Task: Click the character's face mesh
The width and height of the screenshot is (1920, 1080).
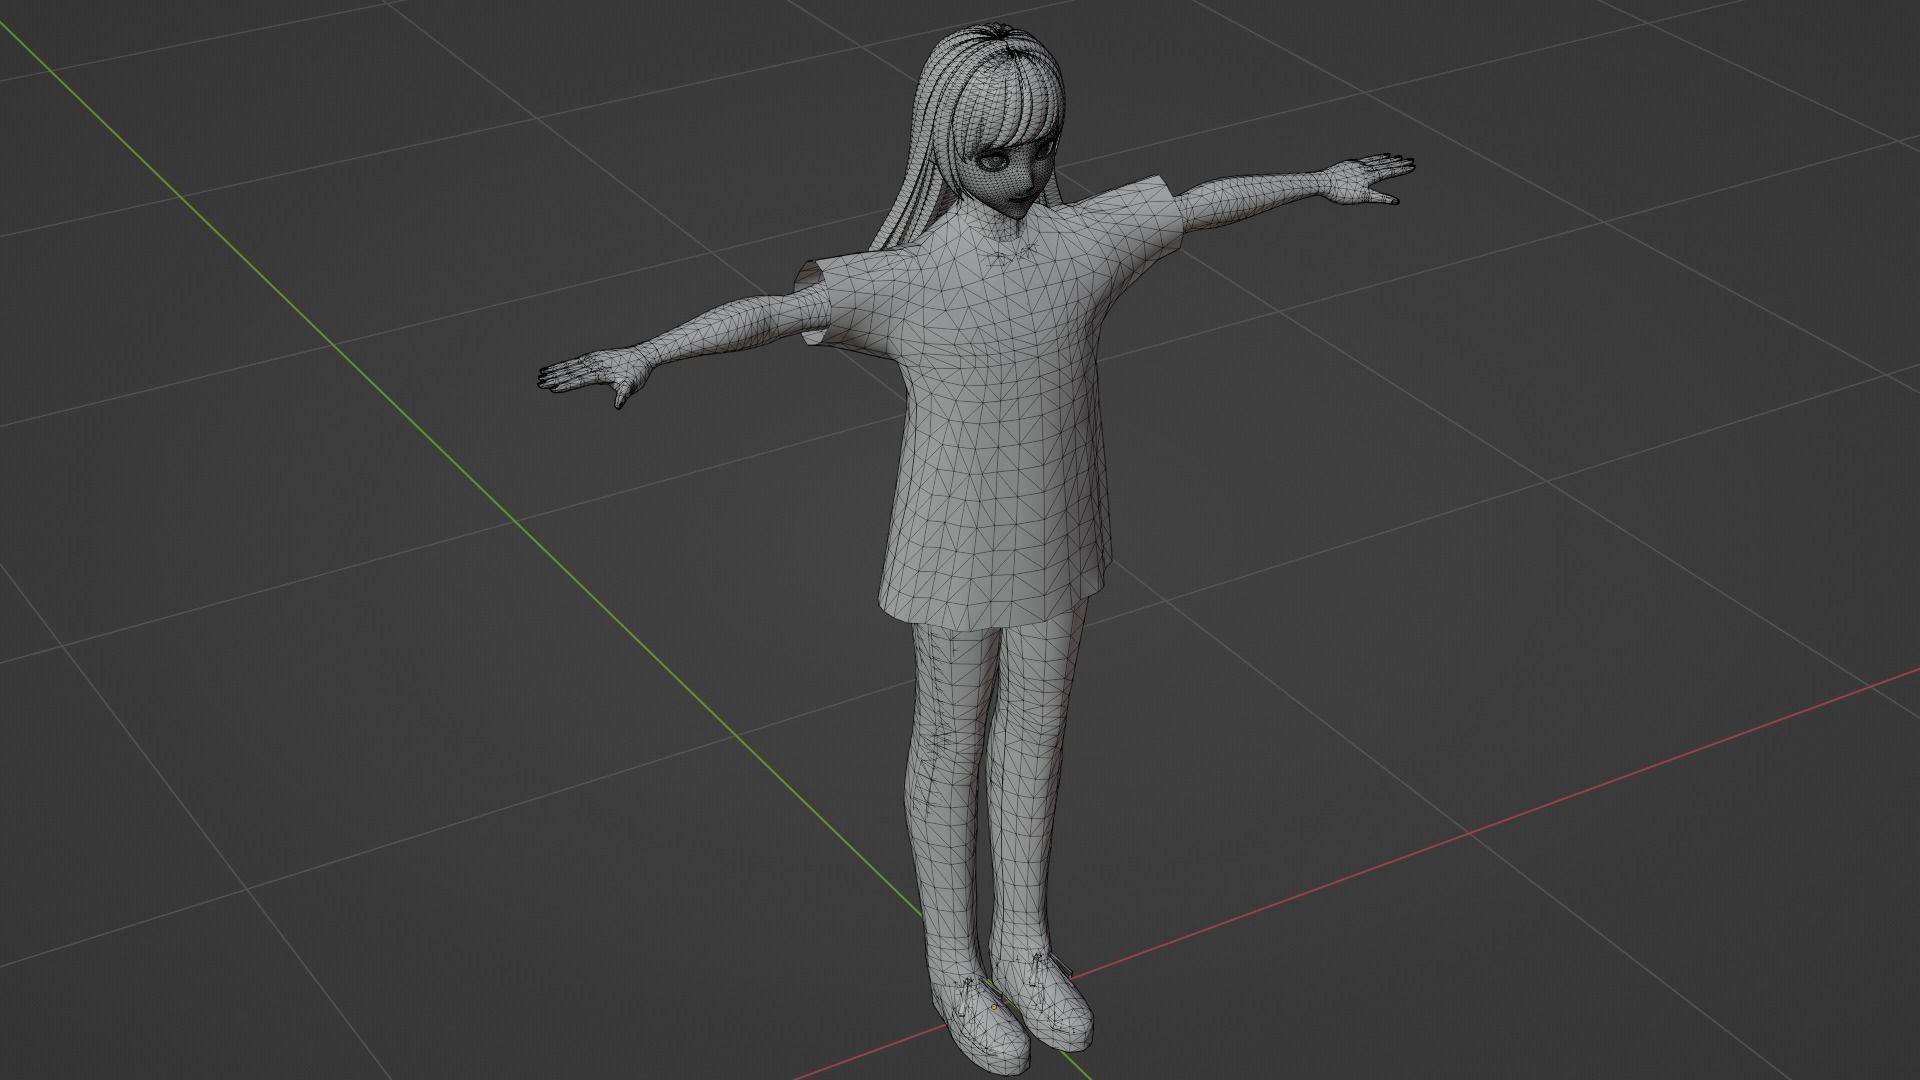Action: tap(1007, 178)
